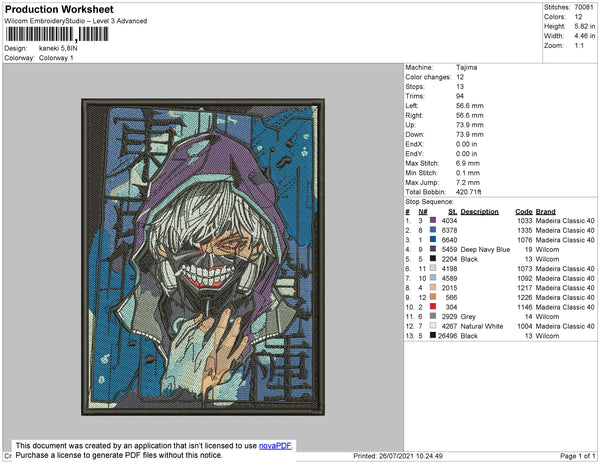Click the novaPDF hyperlink
The image size is (600, 464).
276,445
